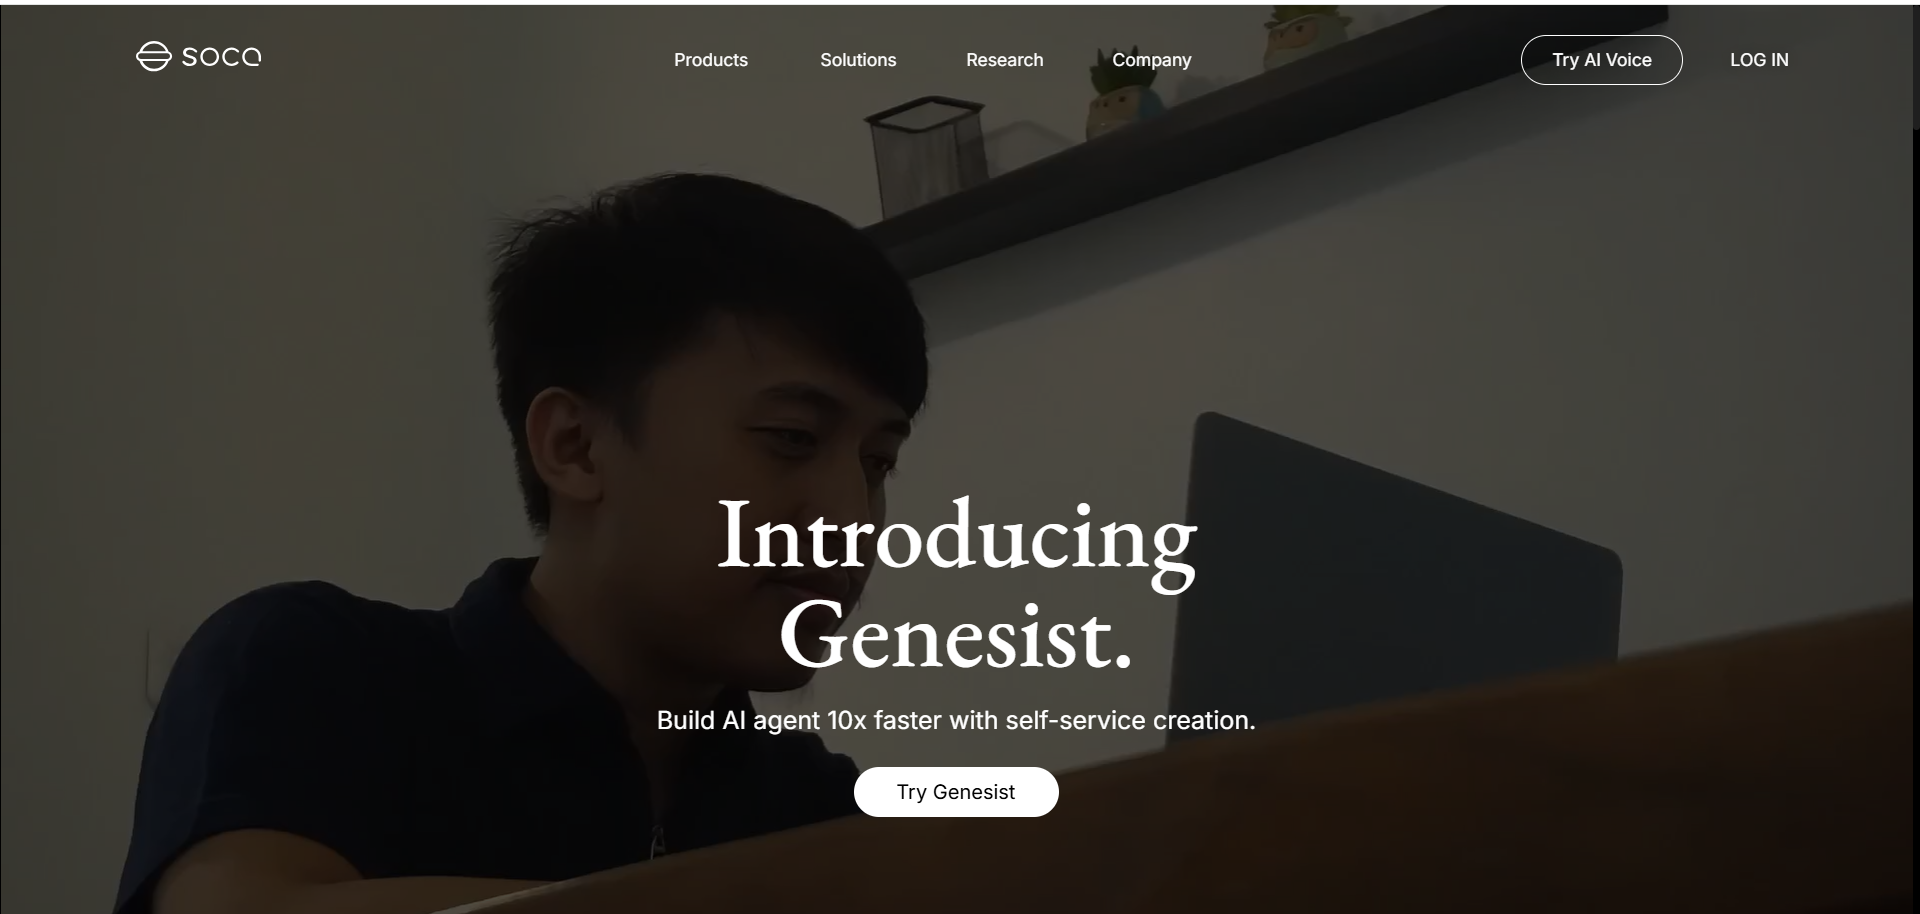Open the Research nav item

coord(1004,60)
